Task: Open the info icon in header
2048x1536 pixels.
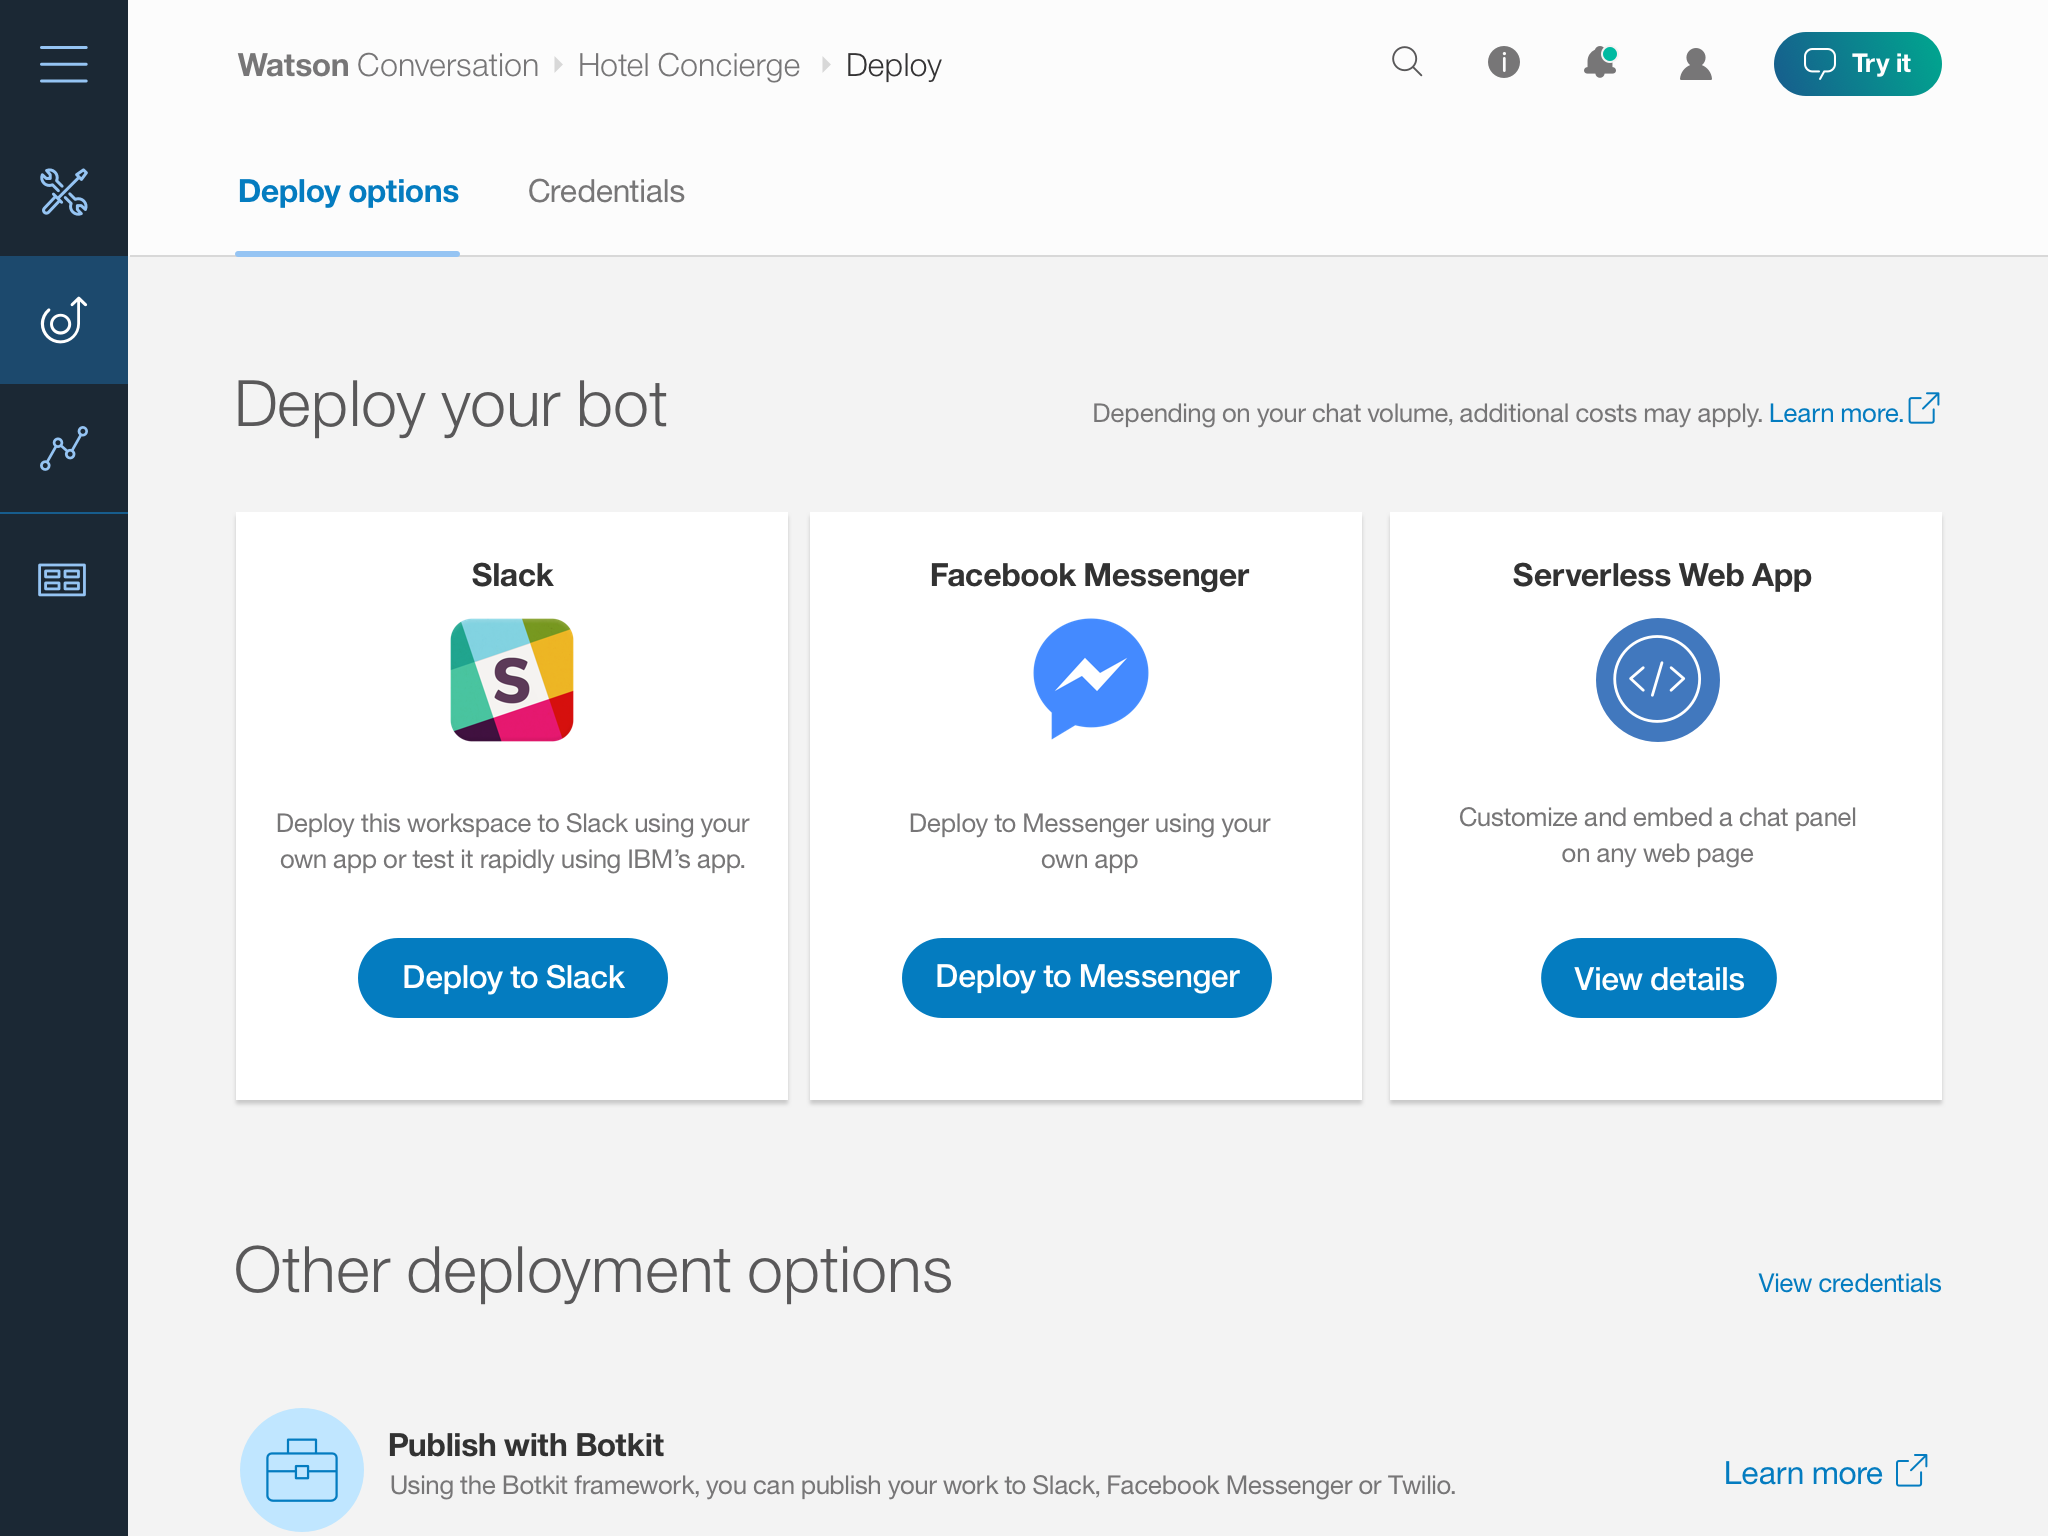Action: [1503, 63]
